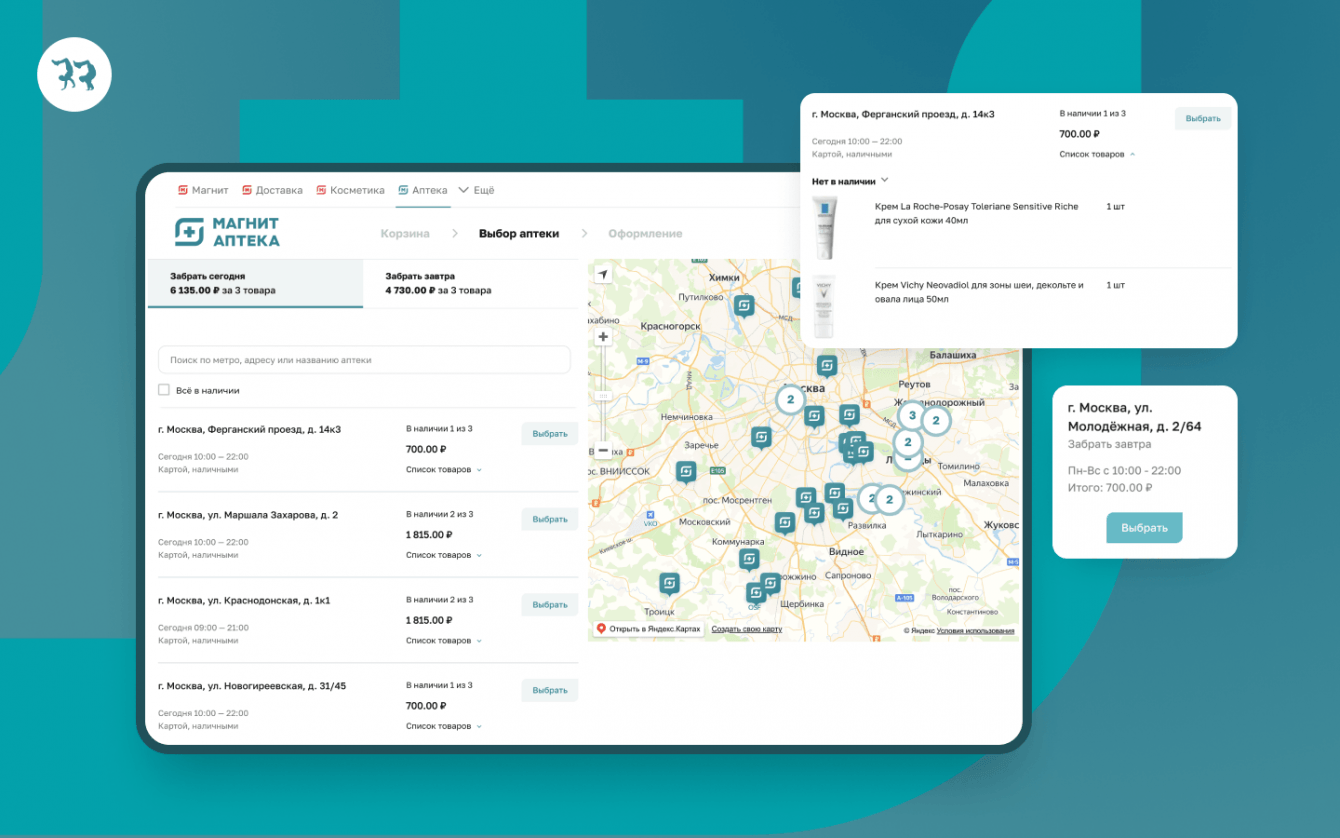Click the map zoom slider handle
The height and width of the screenshot is (838, 1340).
pos(603,397)
